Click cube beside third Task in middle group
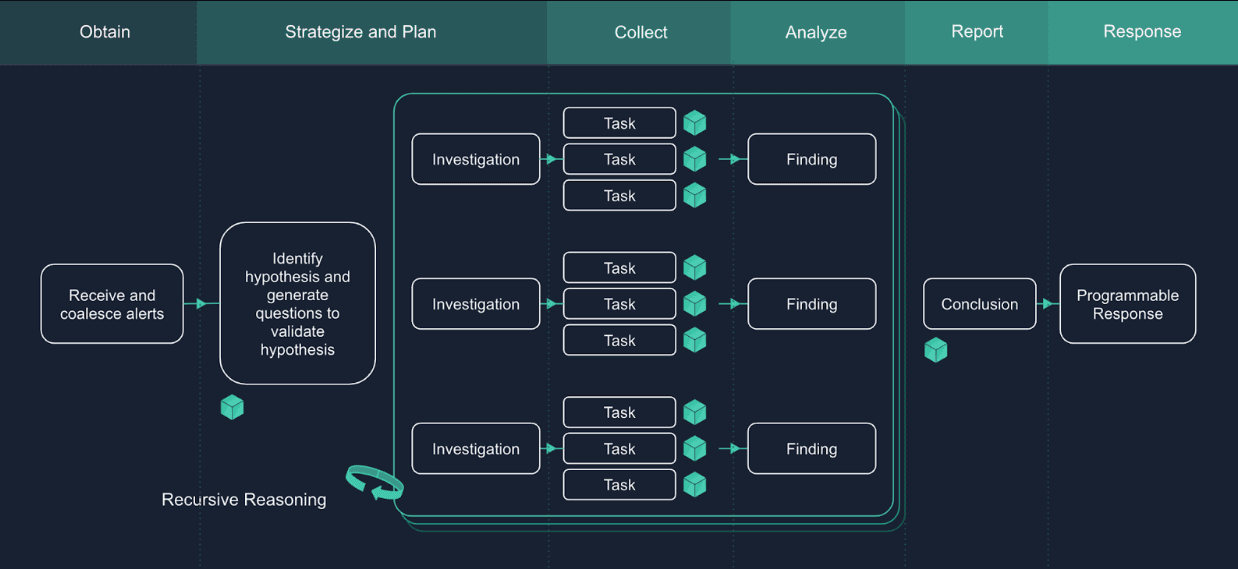This screenshot has width=1238, height=569. (x=695, y=340)
